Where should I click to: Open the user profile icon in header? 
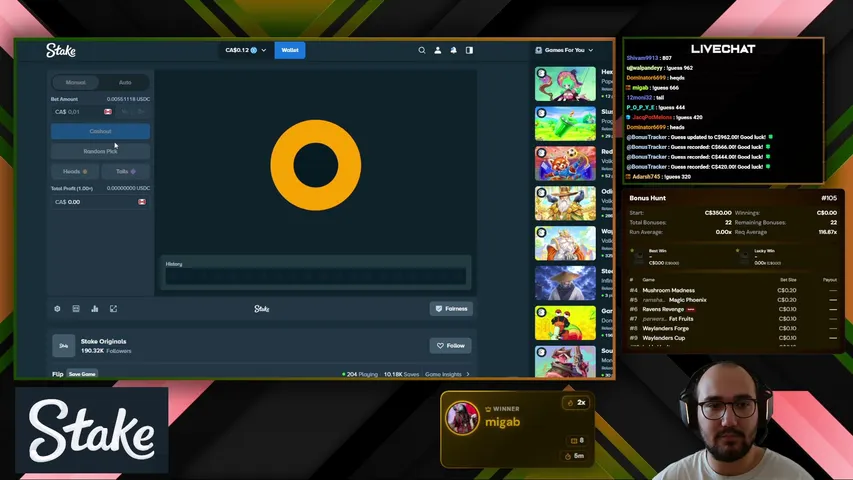tap(437, 50)
